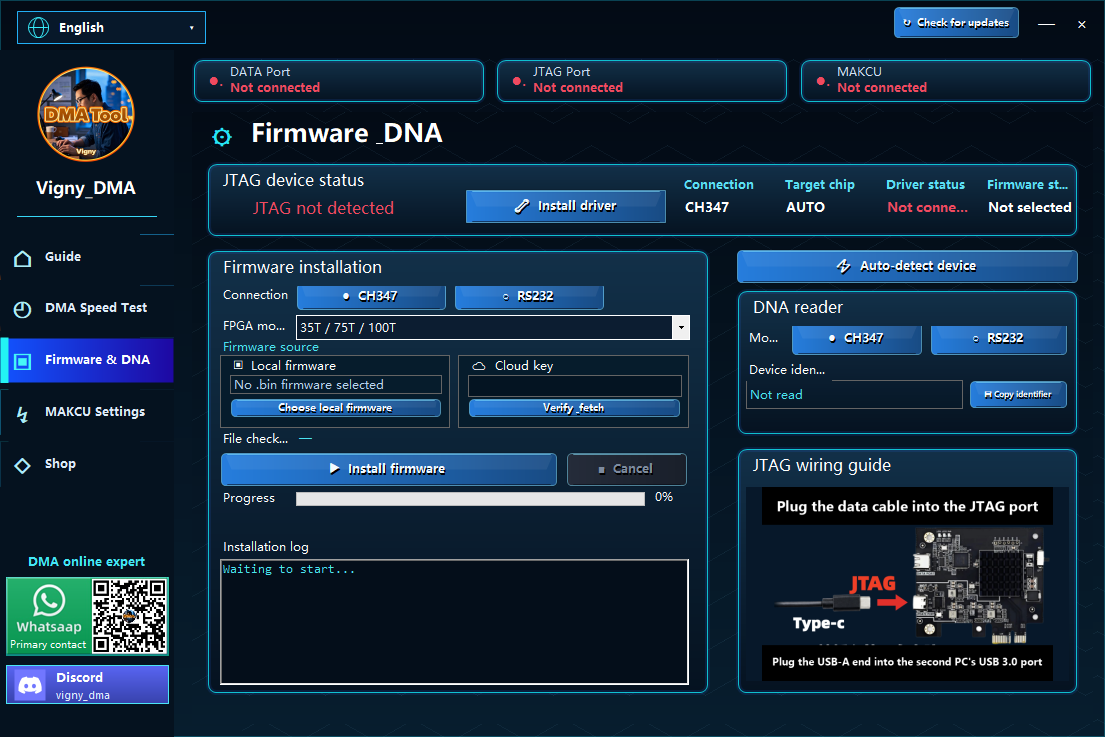Click the JTAG wiring guide image

point(908,584)
